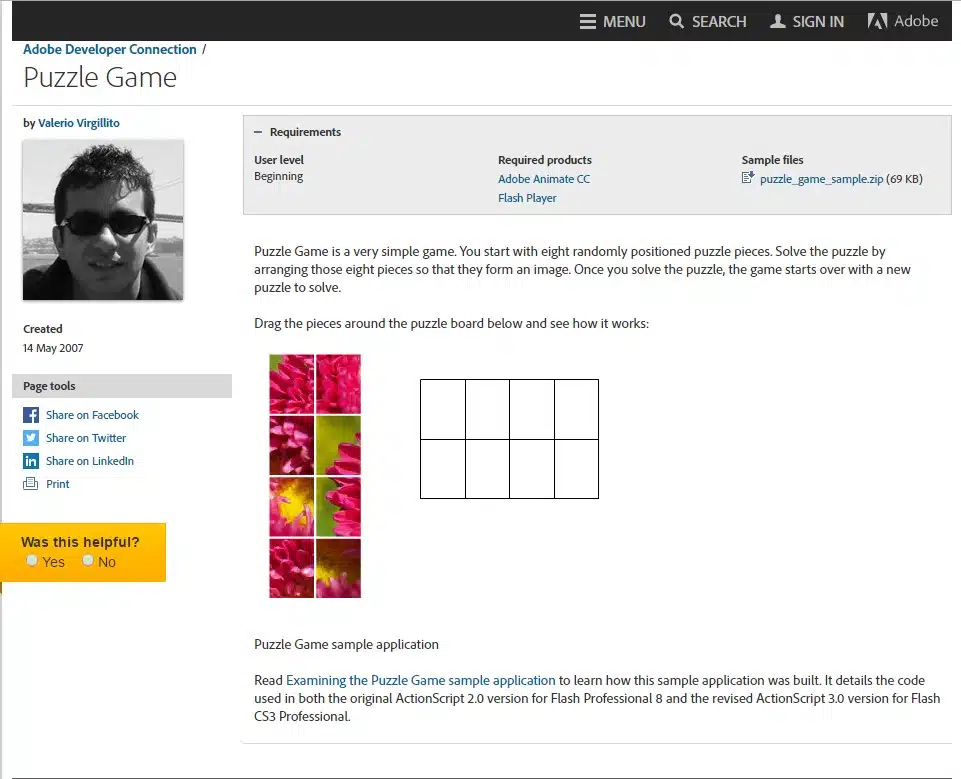The width and height of the screenshot is (961, 779).
Task: Click the LinkedIn share icon
Action: click(x=30, y=461)
